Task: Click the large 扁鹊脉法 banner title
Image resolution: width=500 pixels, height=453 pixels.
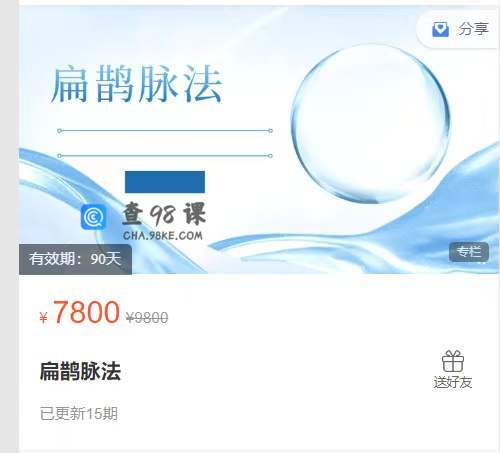Action: point(136,84)
